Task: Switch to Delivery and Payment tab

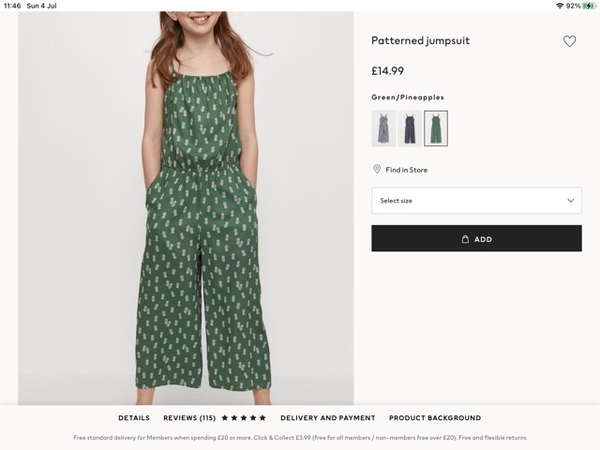Action: tap(328, 418)
